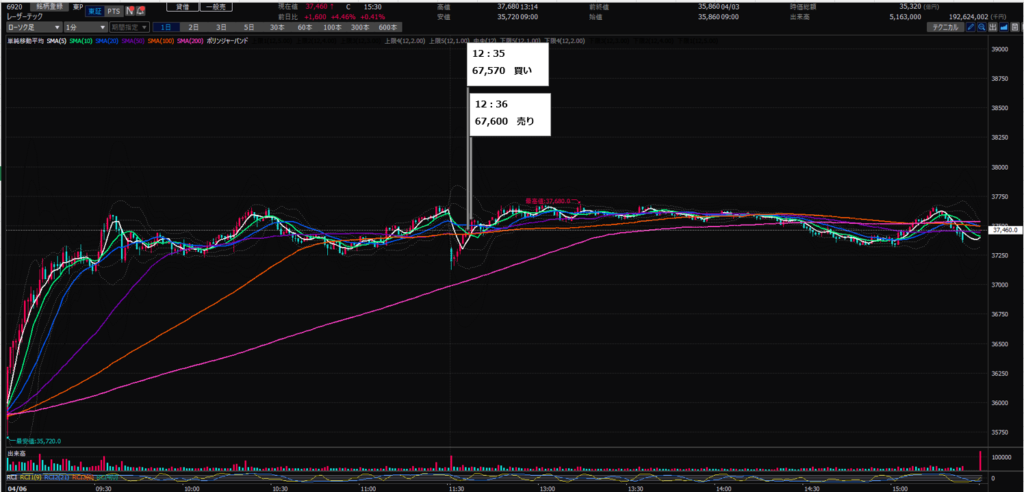Open the 1分 time interval dropdown

point(85,27)
